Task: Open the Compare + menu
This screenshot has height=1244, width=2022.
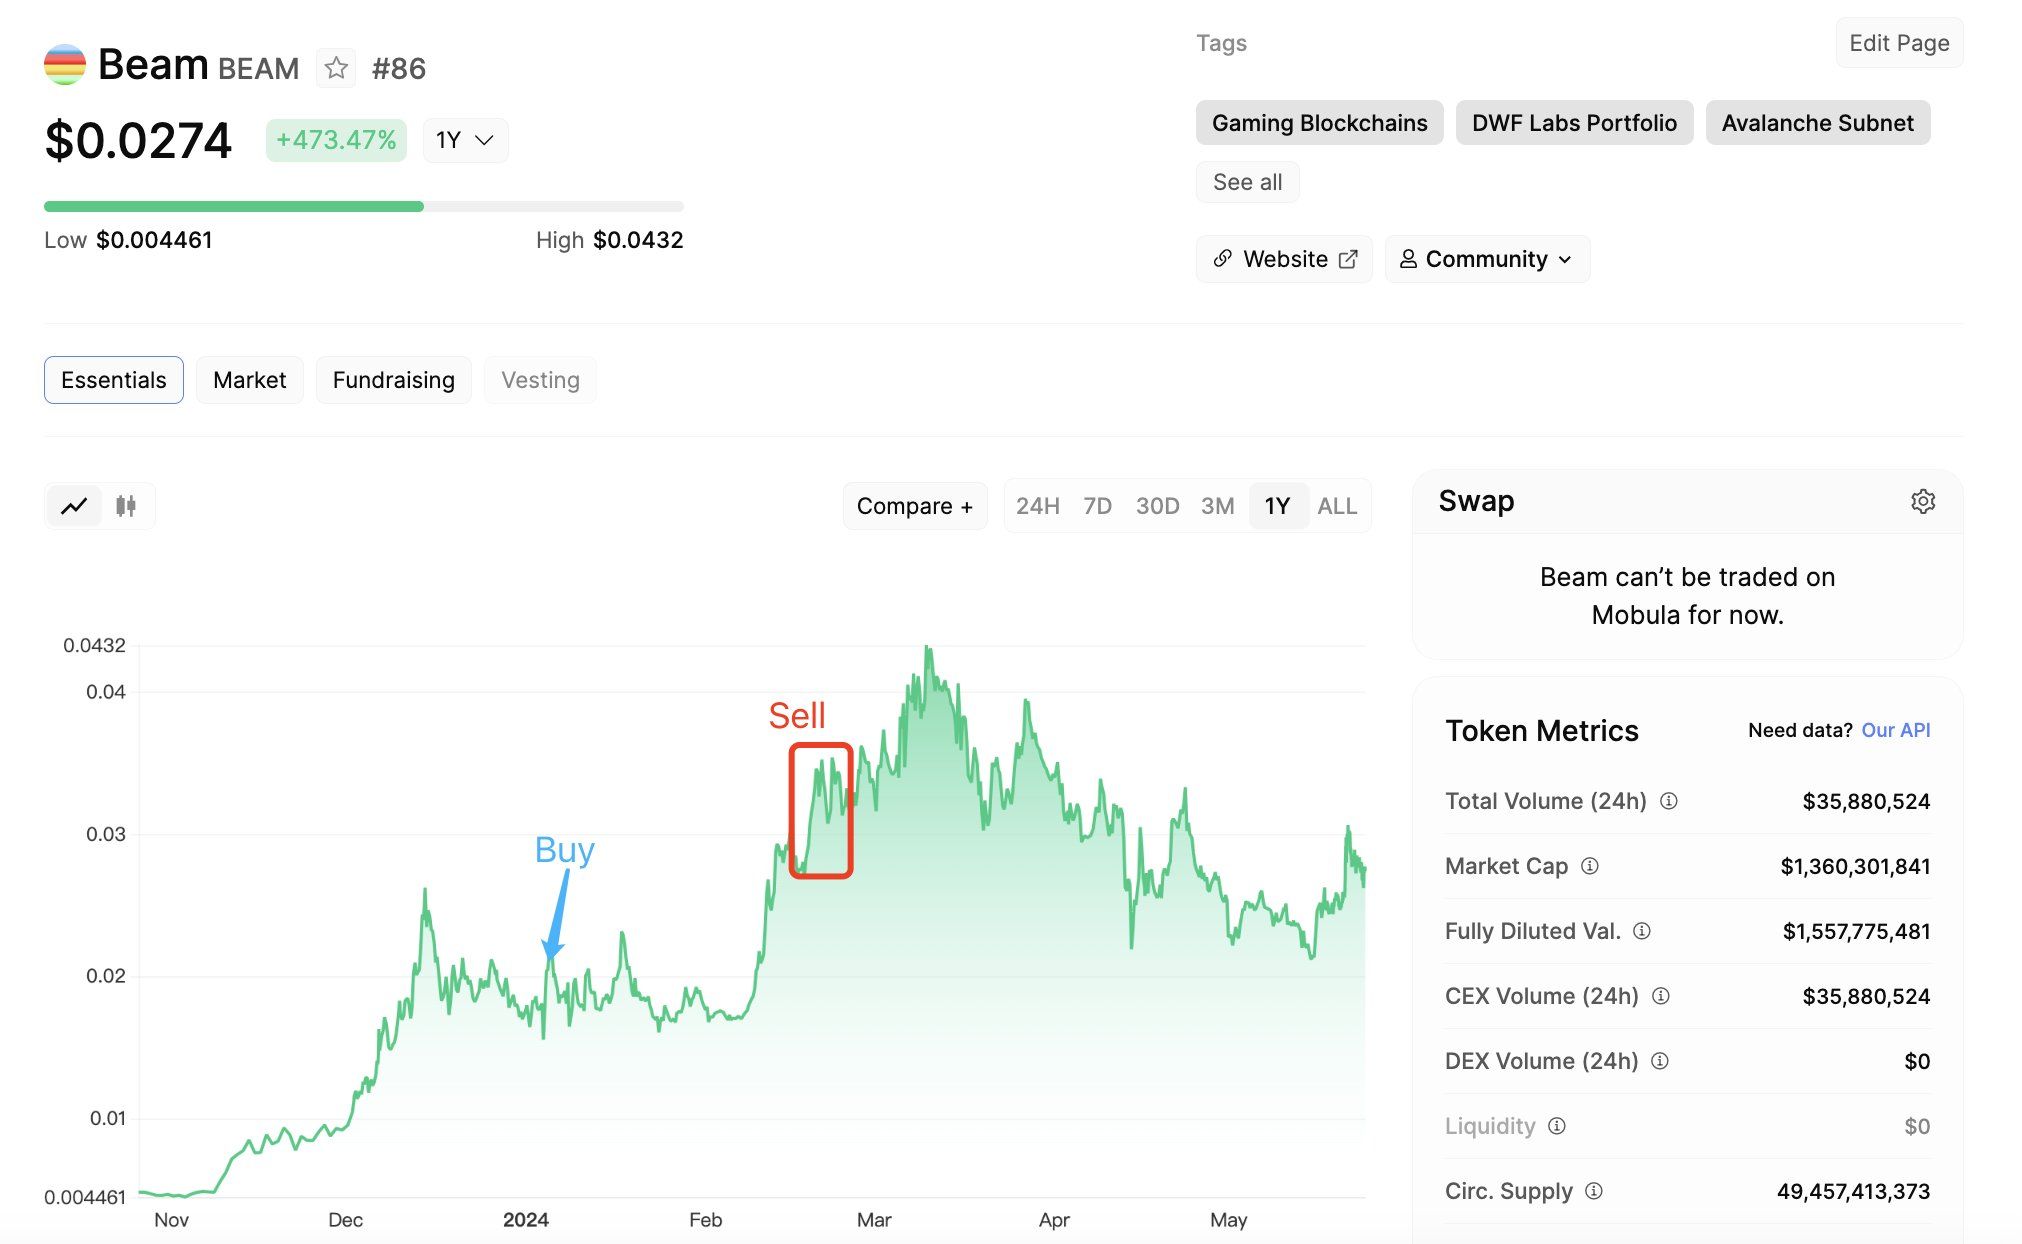Action: tap(914, 506)
